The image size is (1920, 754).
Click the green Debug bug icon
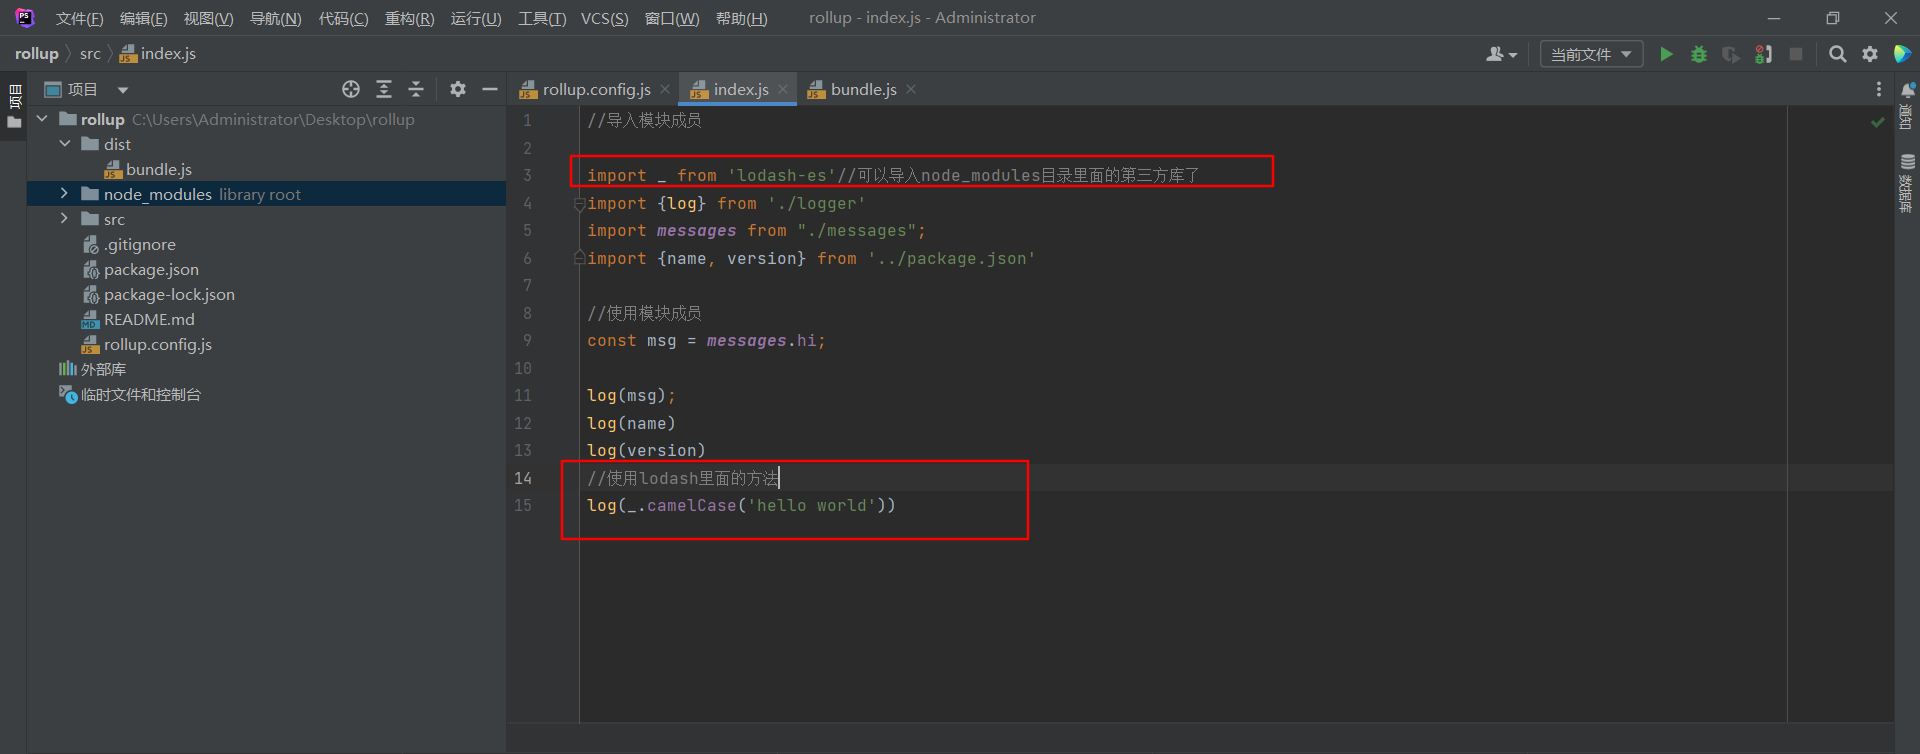coord(1698,54)
